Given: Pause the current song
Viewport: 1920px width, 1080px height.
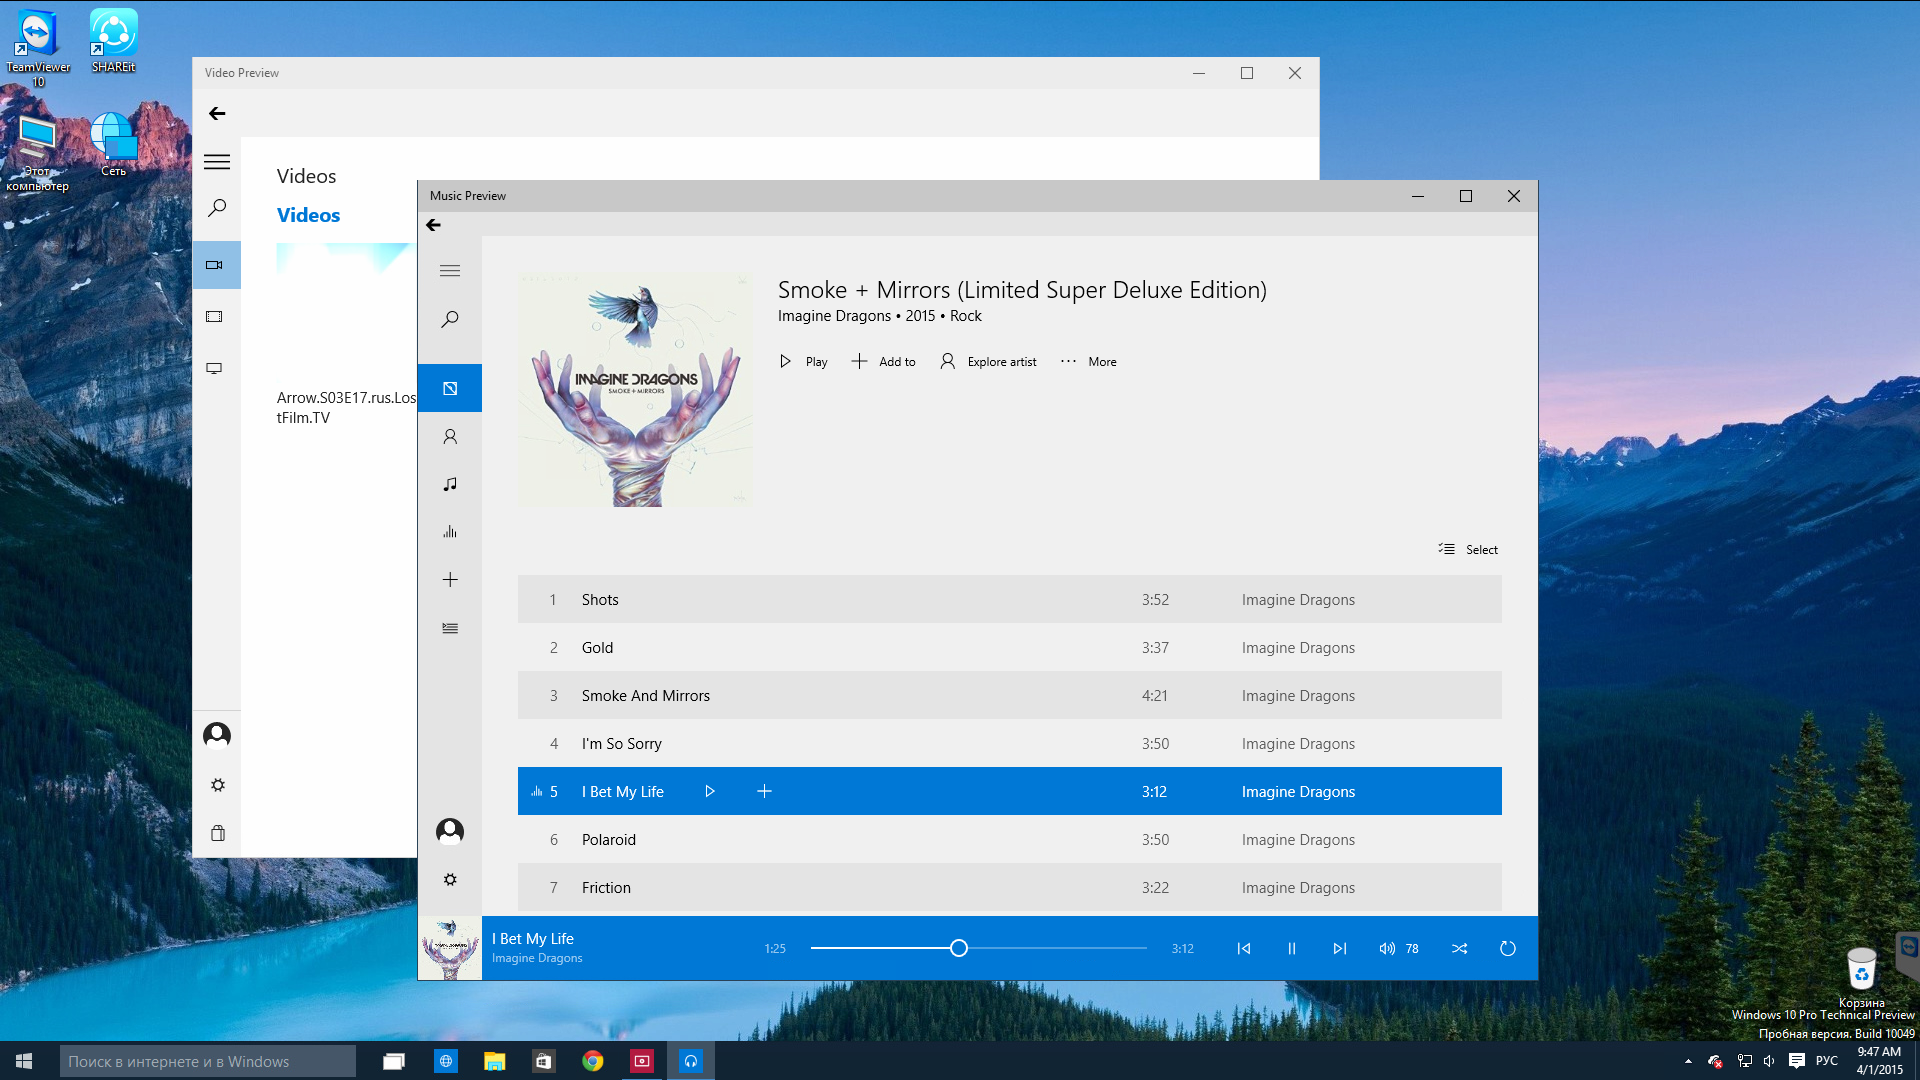Looking at the screenshot, I should tap(1292, 949).
